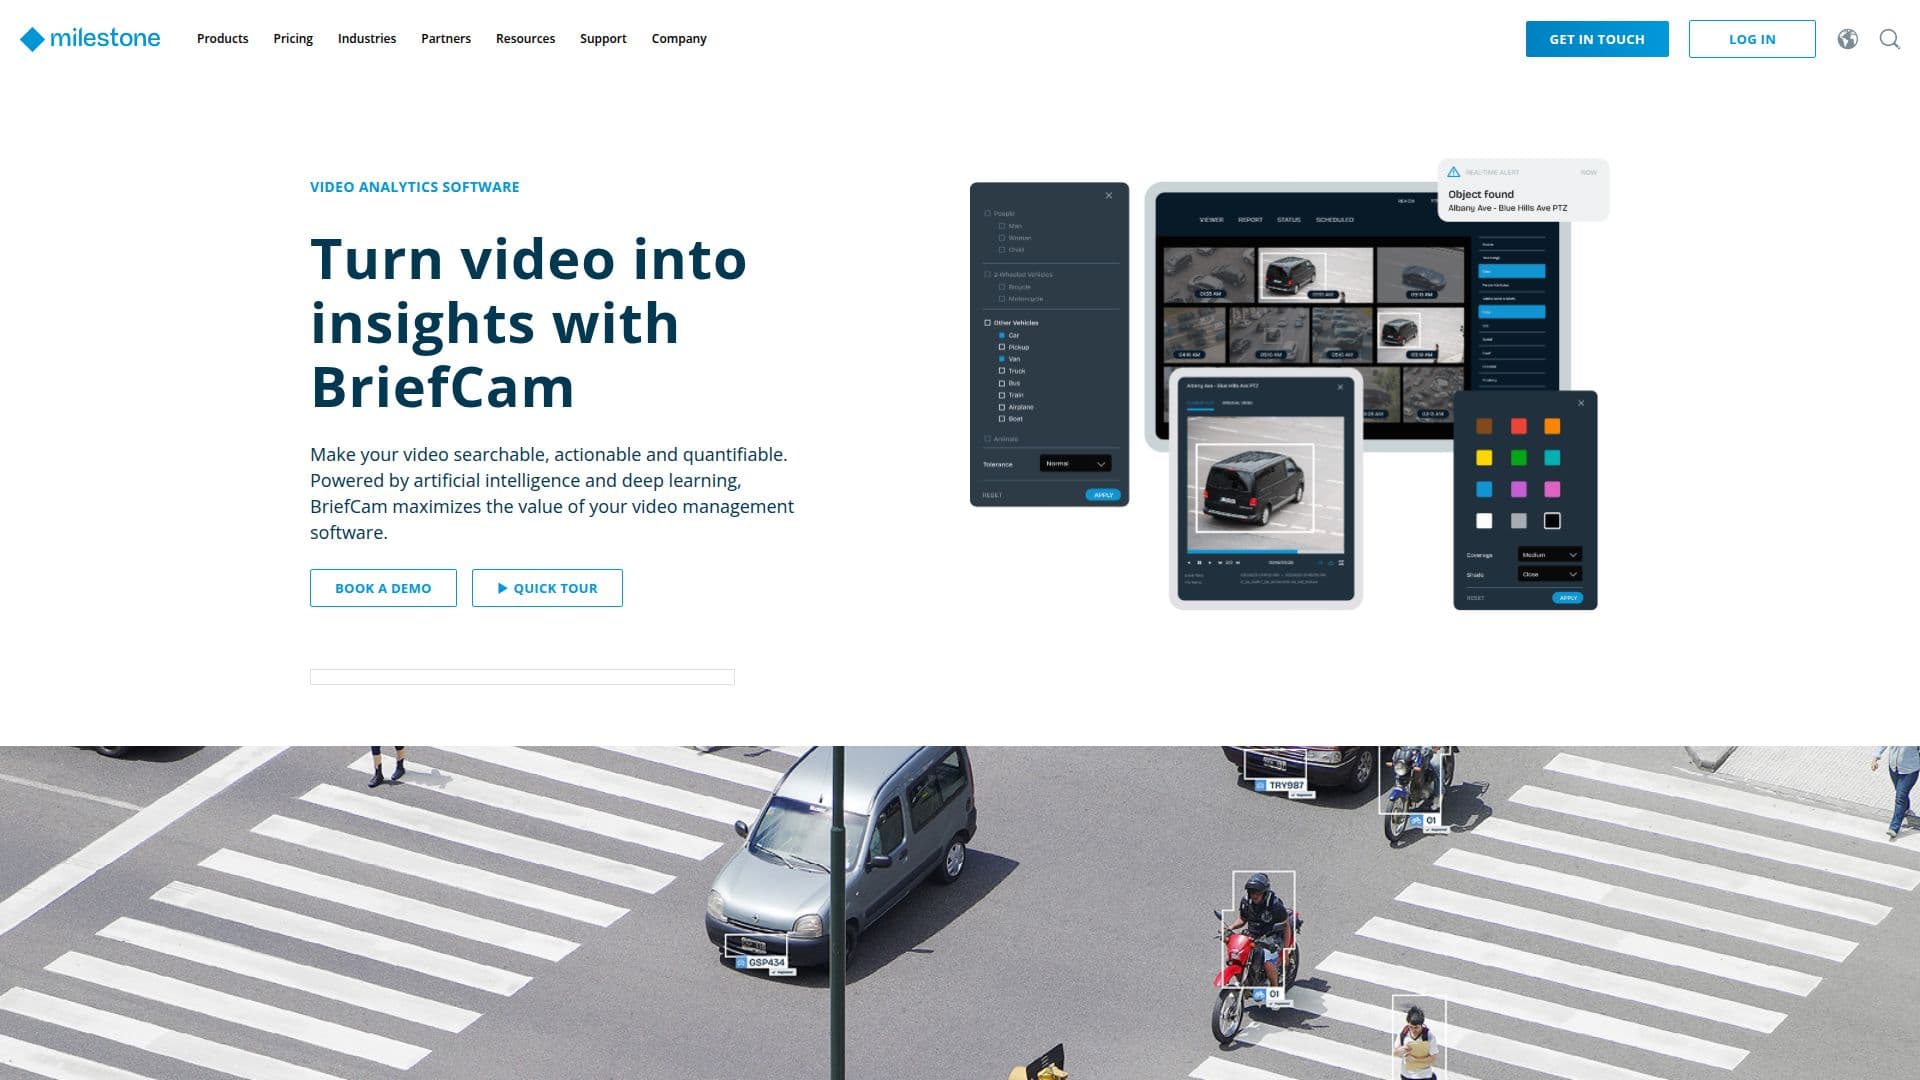Pick the orange color swatch
The image size is (1920, 1080).
tap(1552, 427)
